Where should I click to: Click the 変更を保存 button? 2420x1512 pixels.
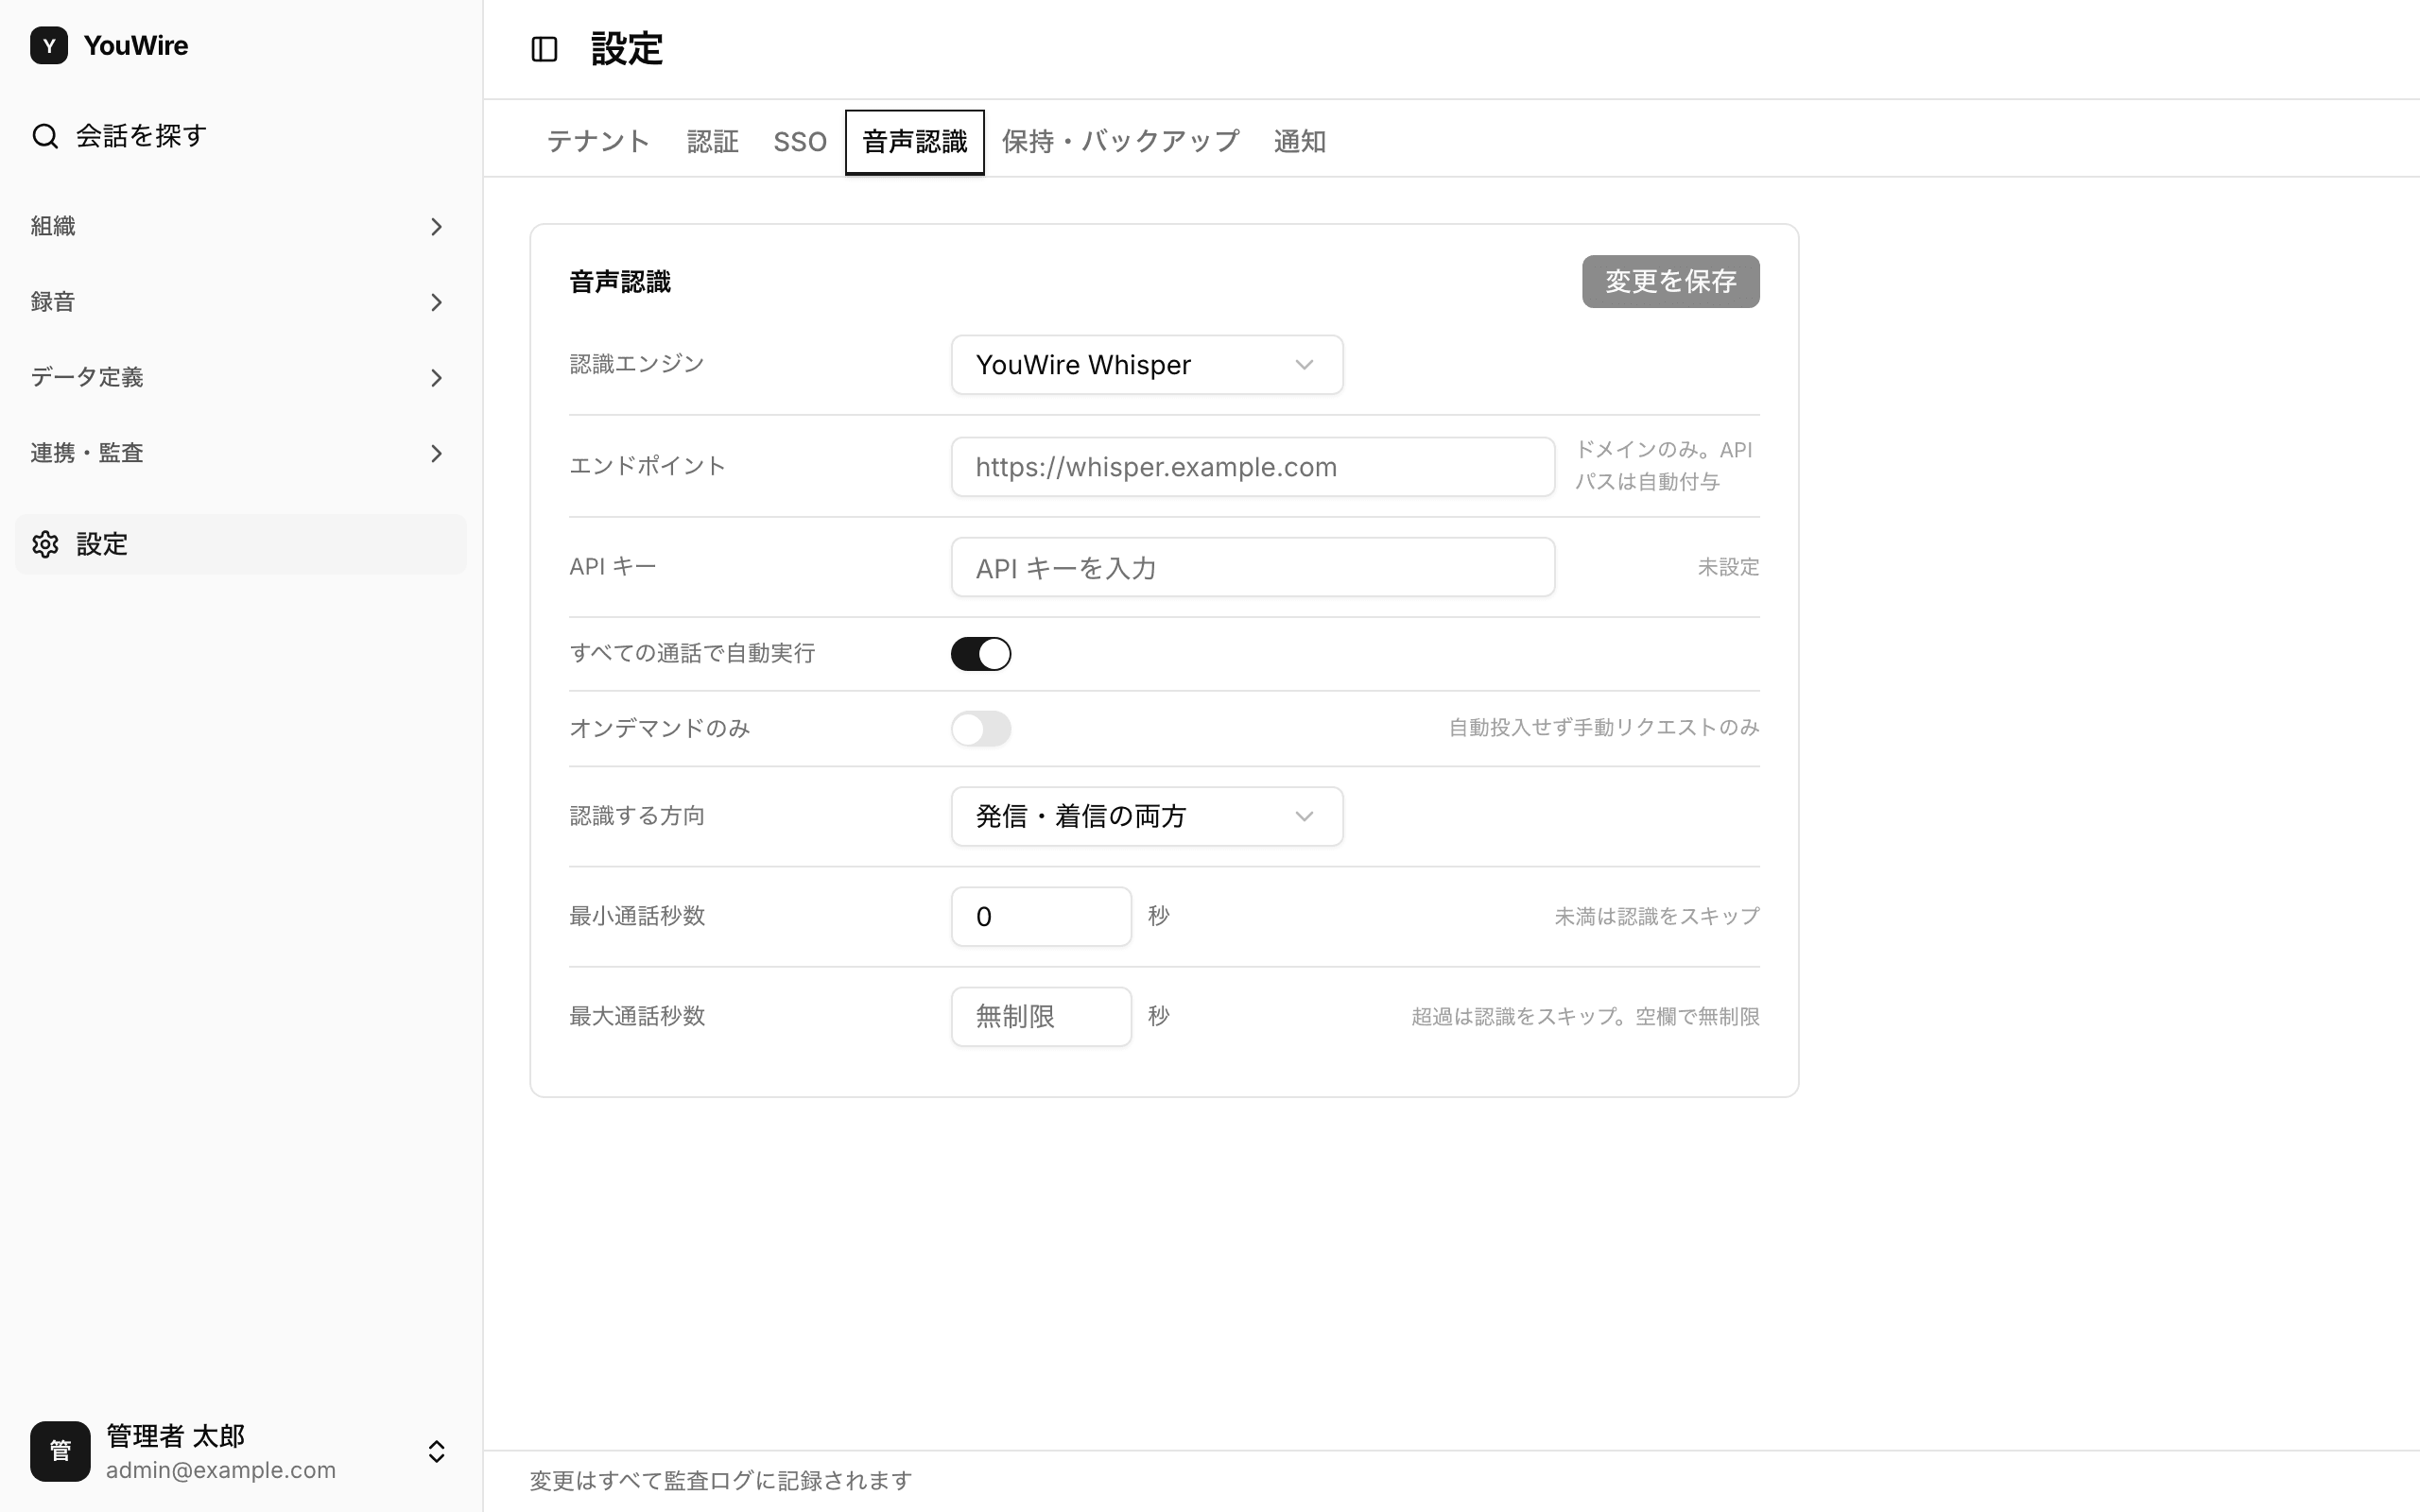coord(1670,282)
